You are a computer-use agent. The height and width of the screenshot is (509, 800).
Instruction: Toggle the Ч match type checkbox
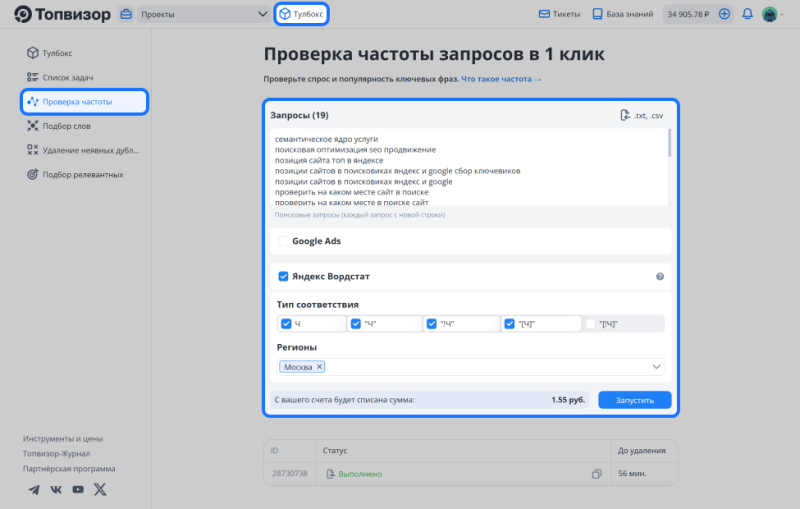coord(286,324)
